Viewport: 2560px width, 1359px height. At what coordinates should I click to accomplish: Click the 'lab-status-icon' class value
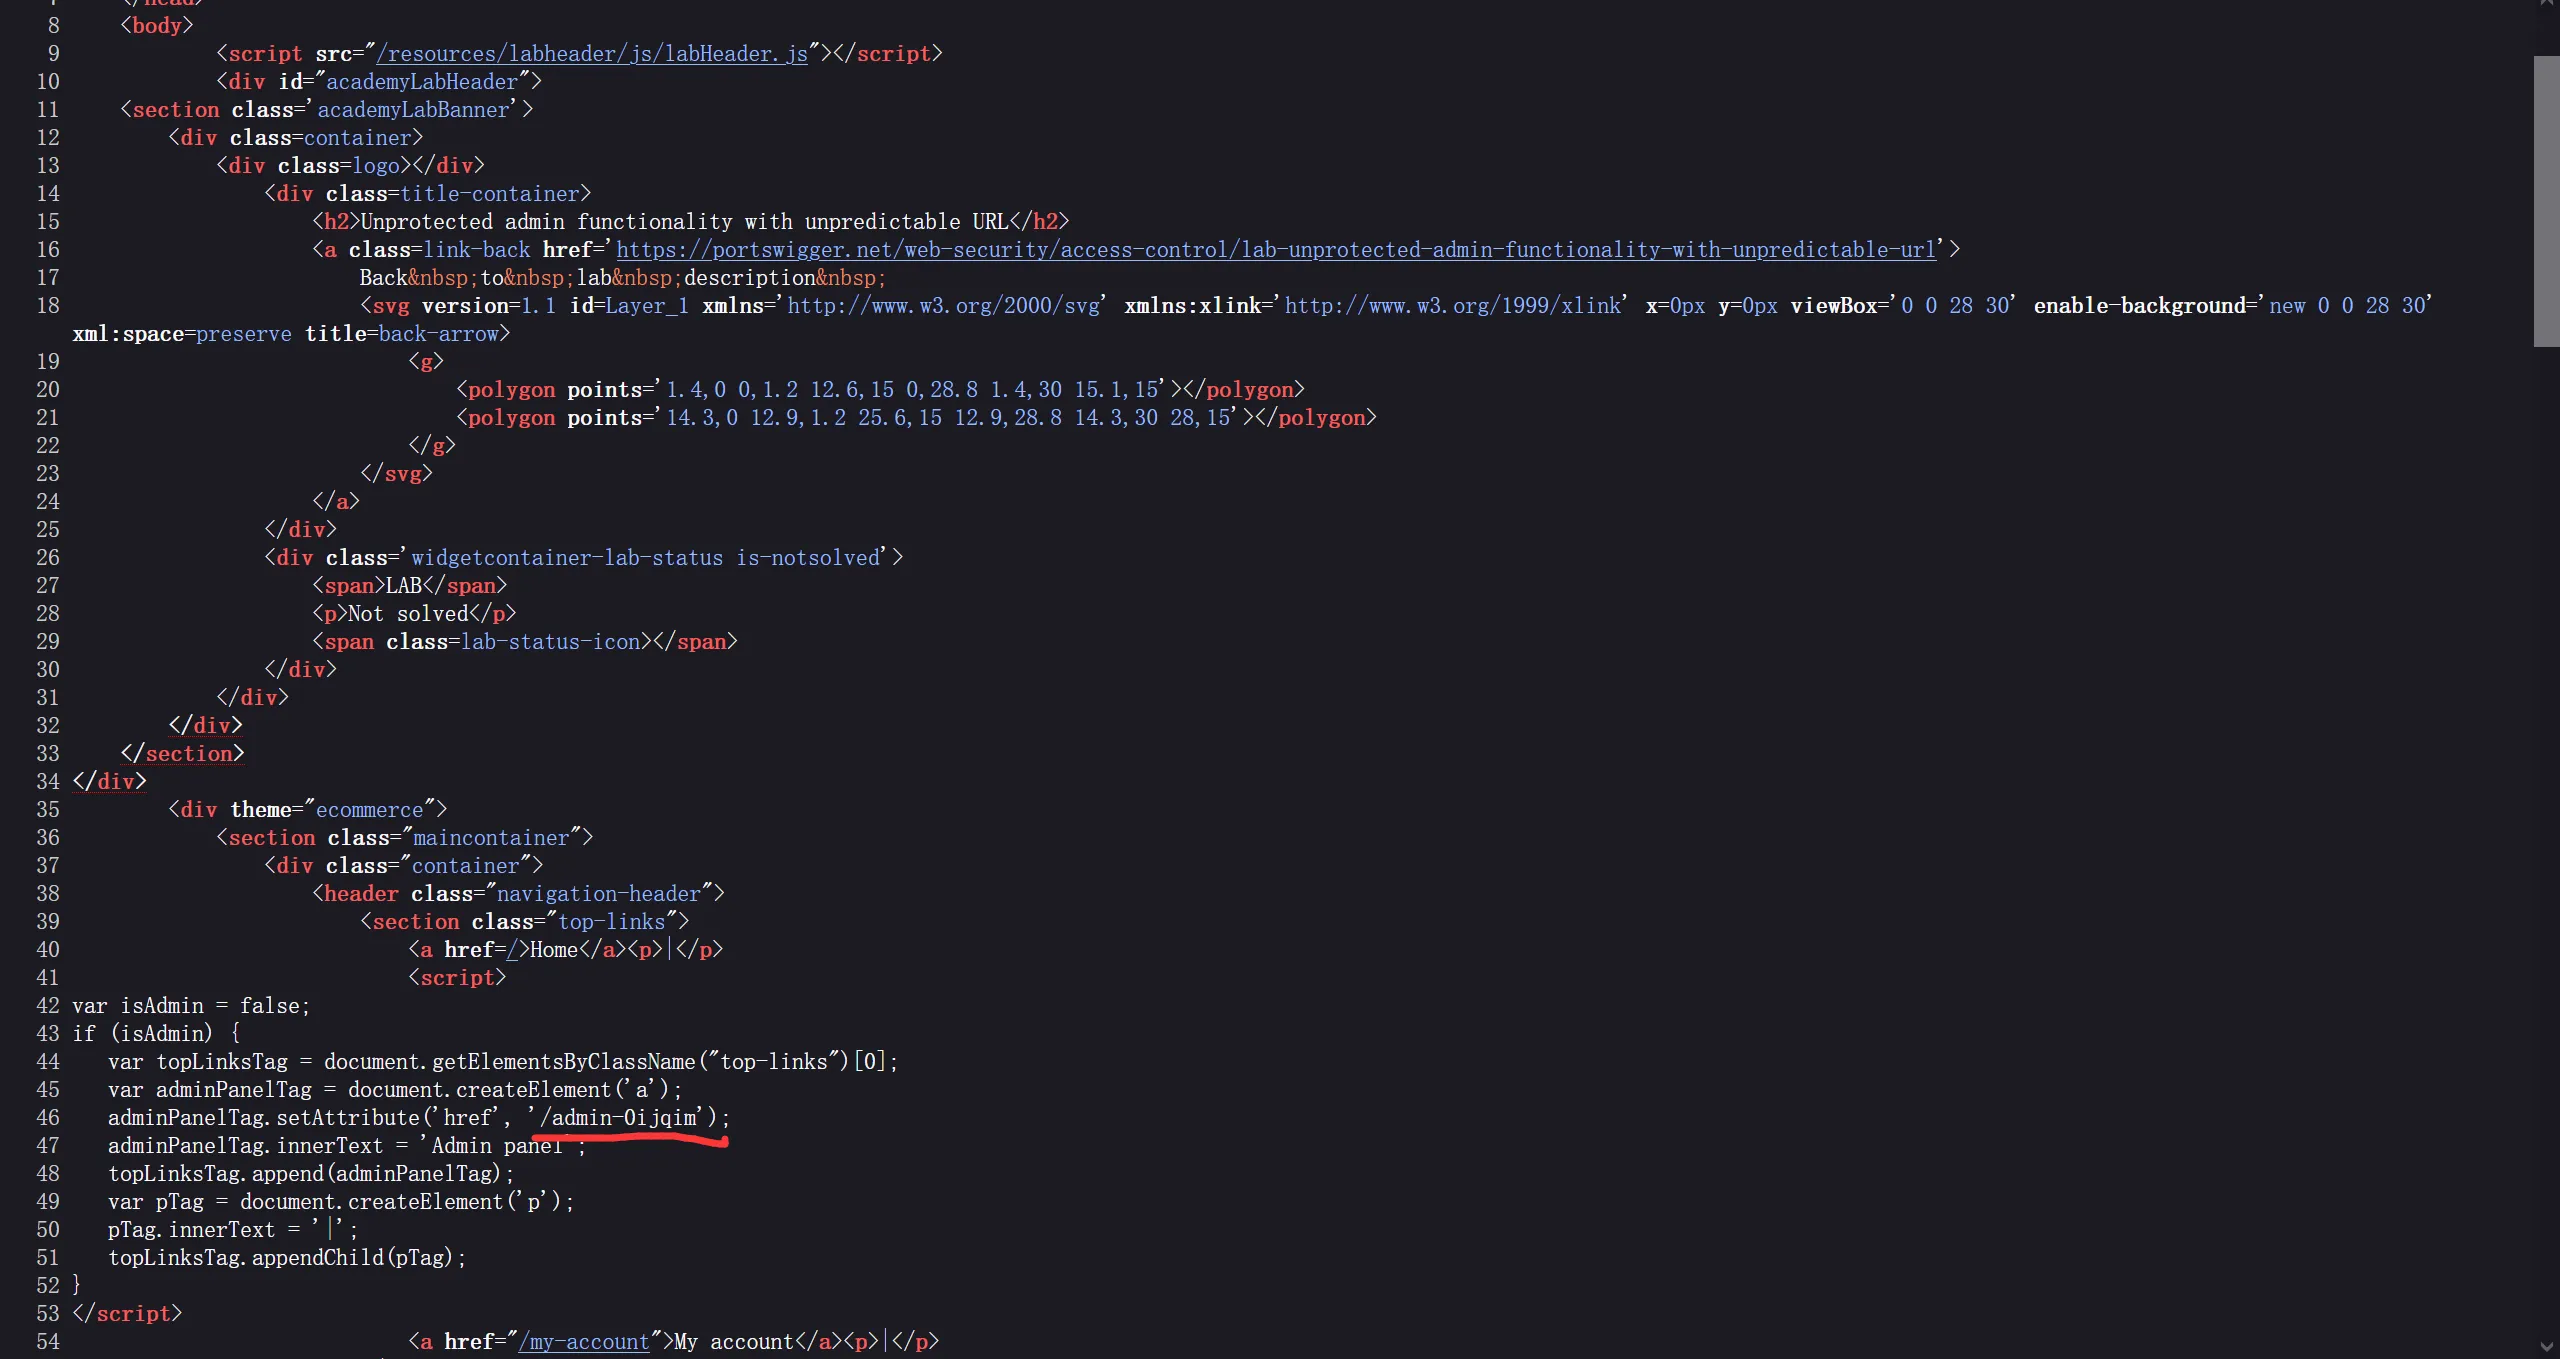pyautogui.click(x=550, y=641)
